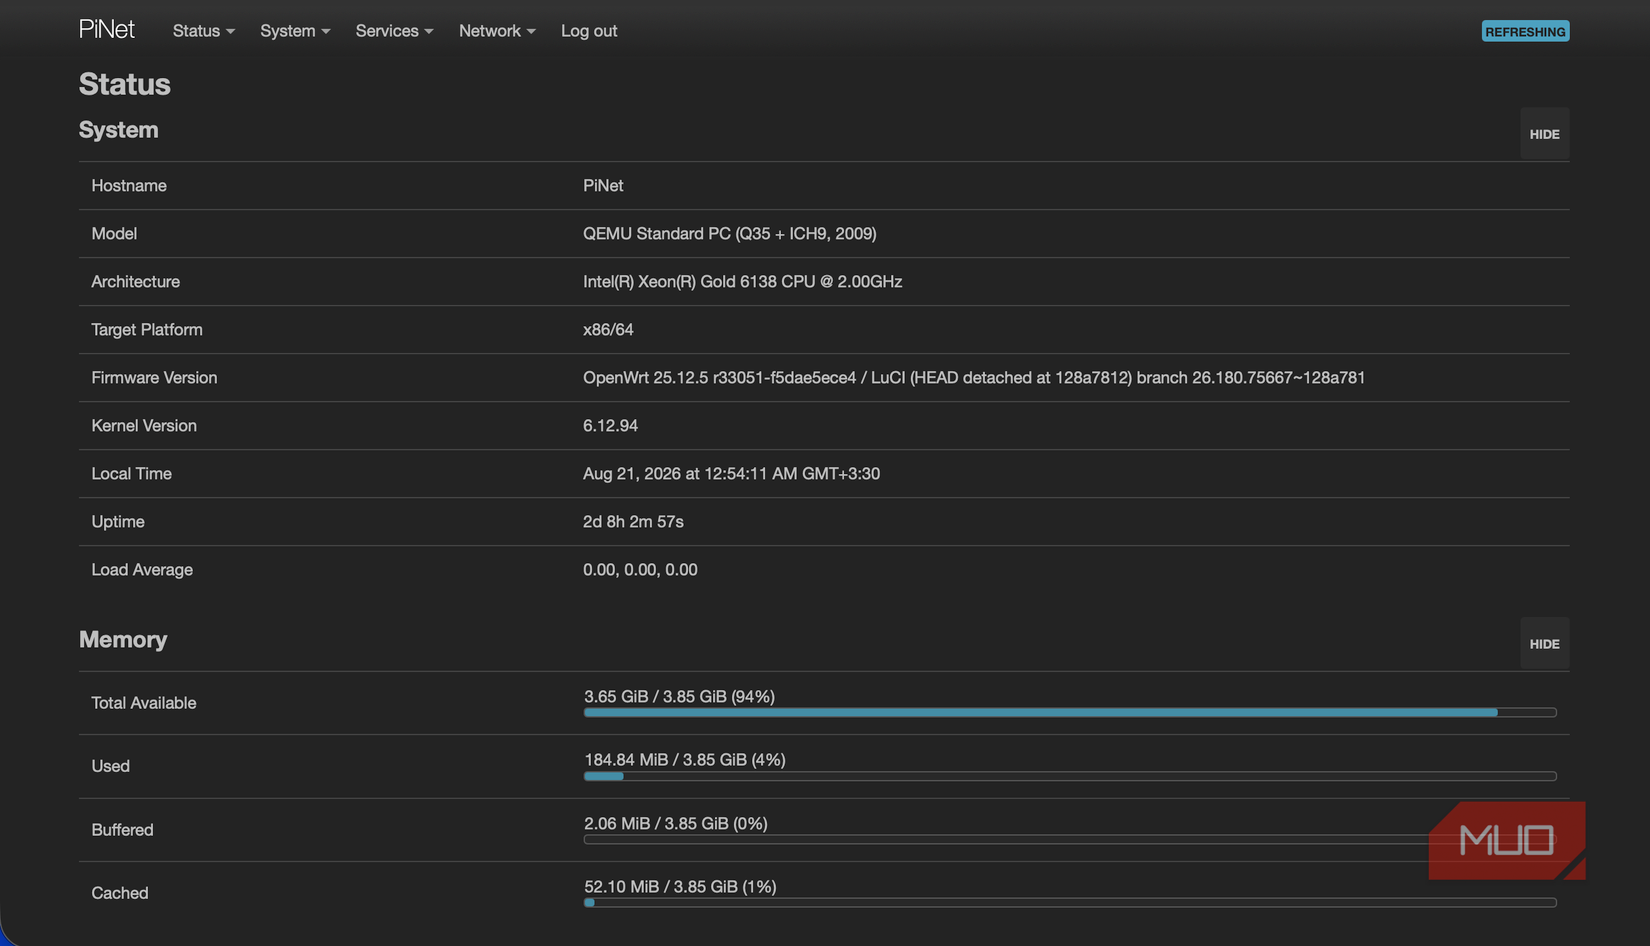Click the Buffered row label
Image resolution: width=1650 pixels, height=946 pixels.
122,830
